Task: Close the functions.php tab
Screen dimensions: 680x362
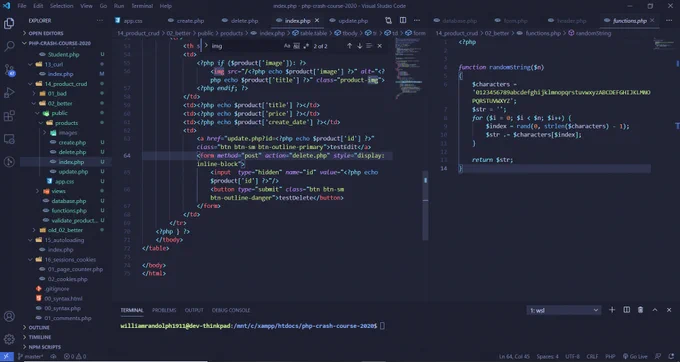Action: point(652,20)
